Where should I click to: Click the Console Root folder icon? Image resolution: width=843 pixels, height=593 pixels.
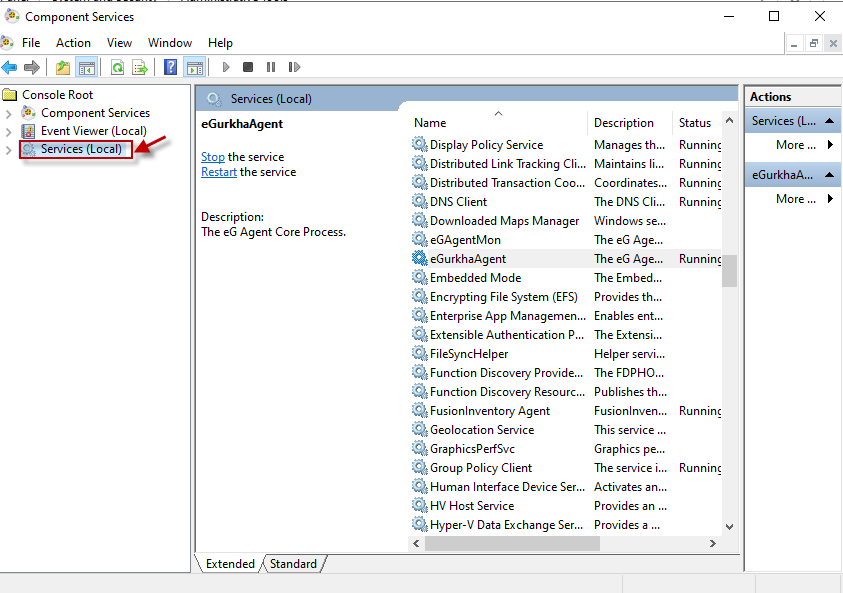[x=10, y=95]
